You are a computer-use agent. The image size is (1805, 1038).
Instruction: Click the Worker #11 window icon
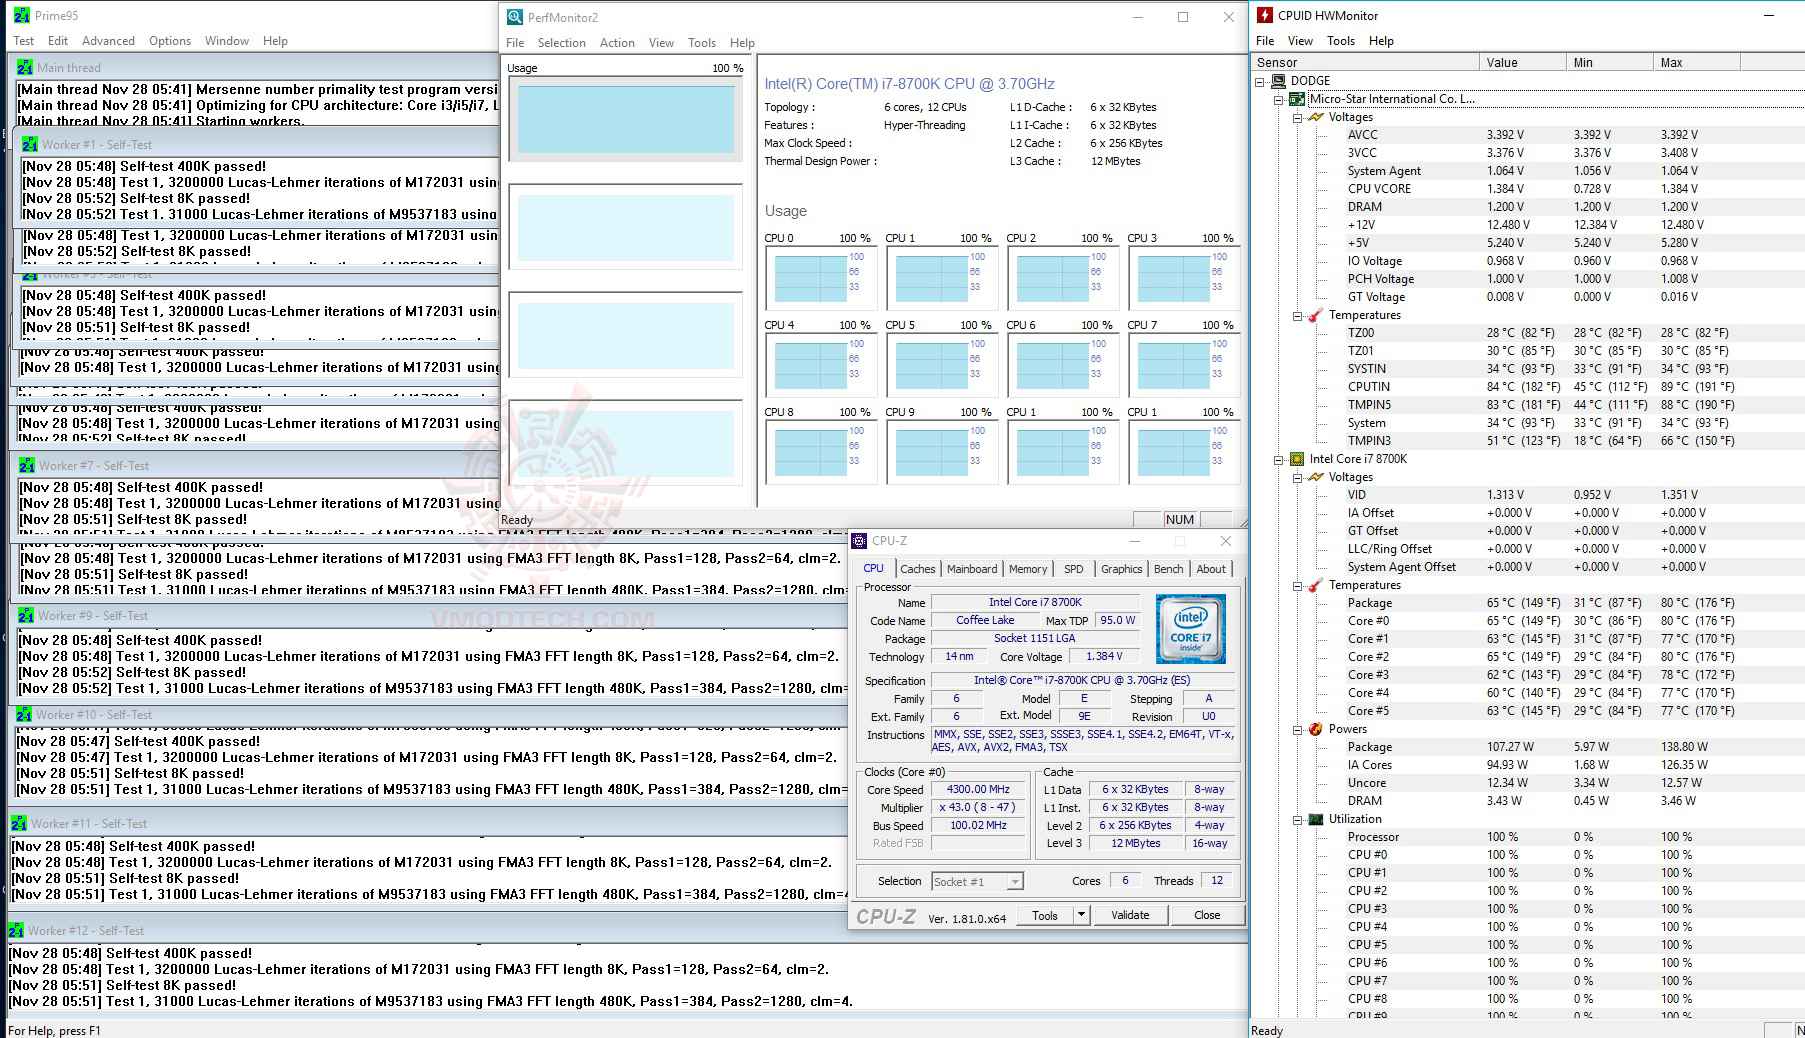[19, 824]
